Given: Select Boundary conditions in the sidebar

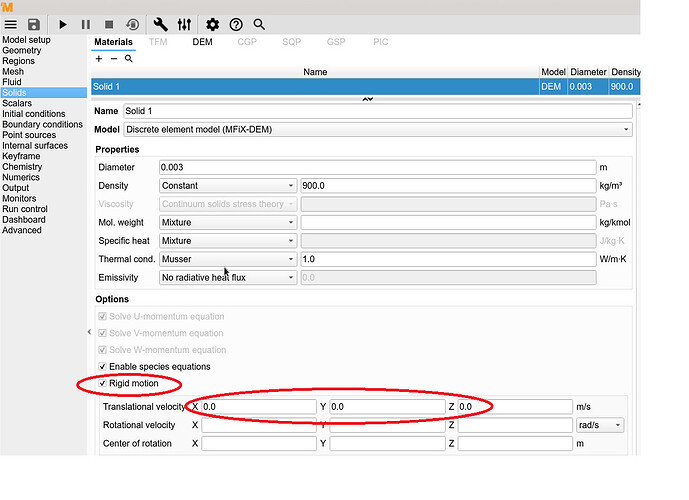Looking at the screenshot, I should [x=42, y=125].
